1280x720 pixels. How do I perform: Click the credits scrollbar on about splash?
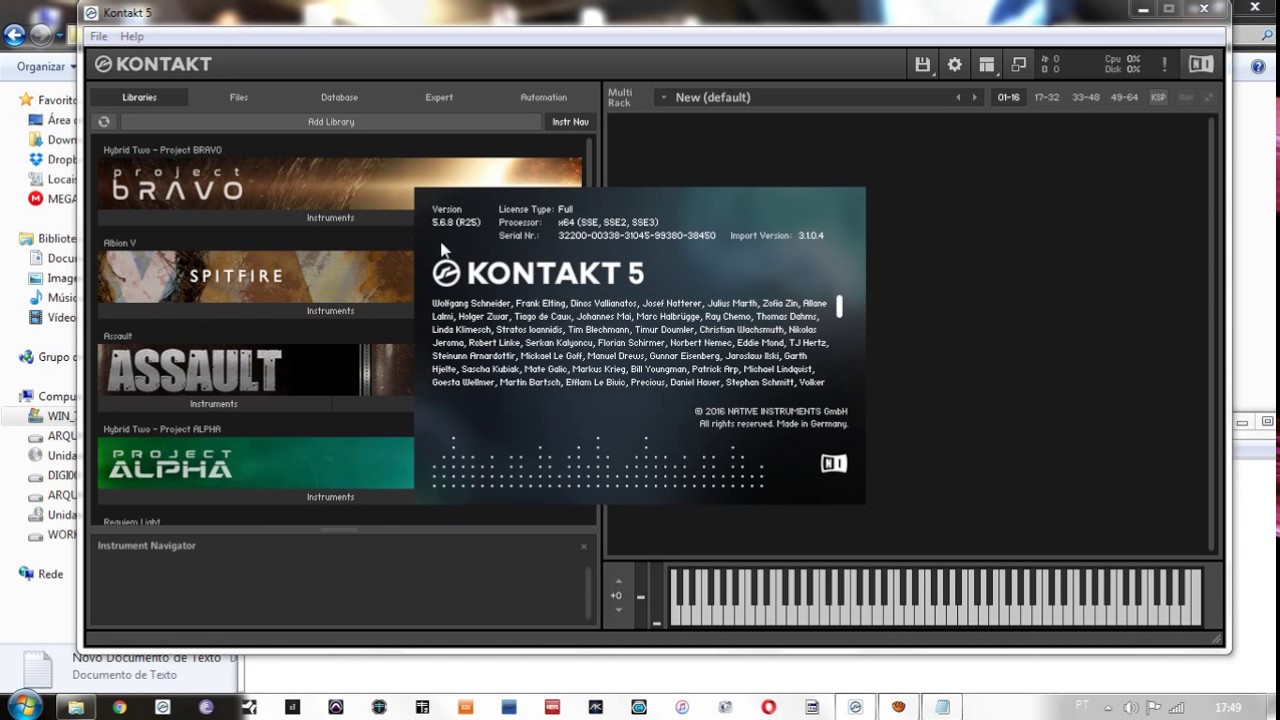(x=839, y=306)
